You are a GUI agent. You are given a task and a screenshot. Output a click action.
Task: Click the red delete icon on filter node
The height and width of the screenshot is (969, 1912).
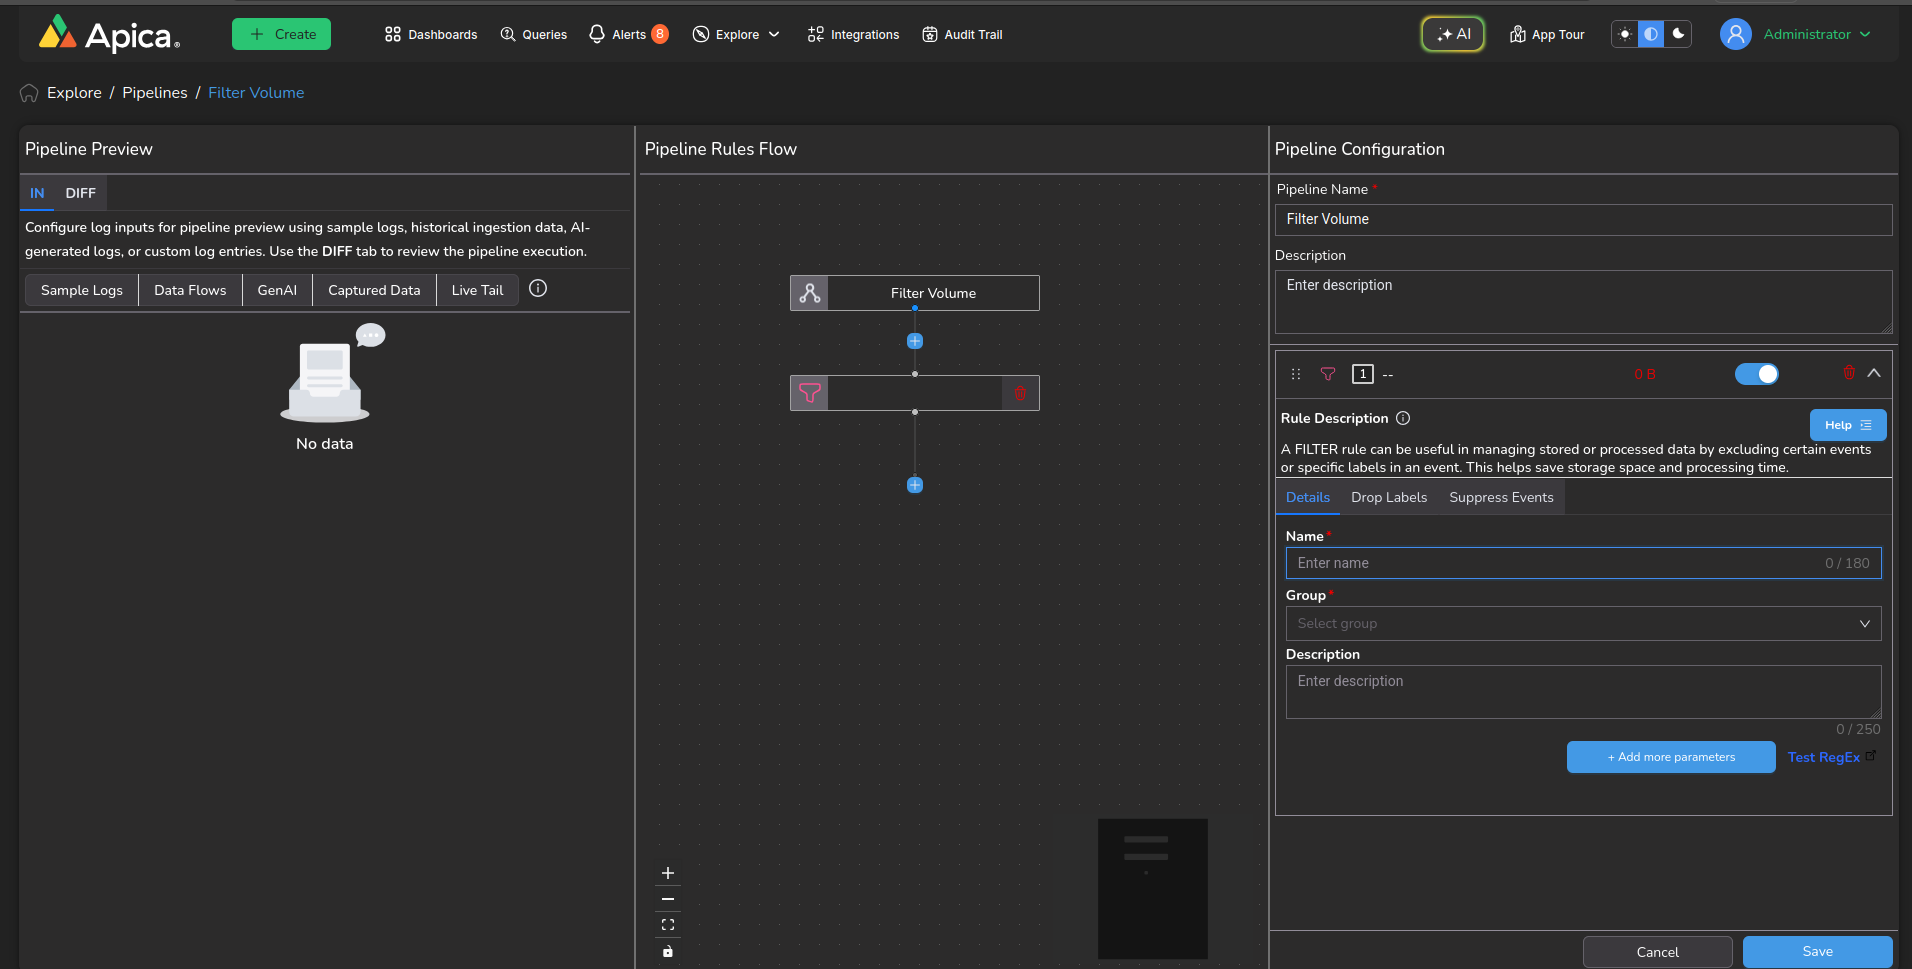1019,393
